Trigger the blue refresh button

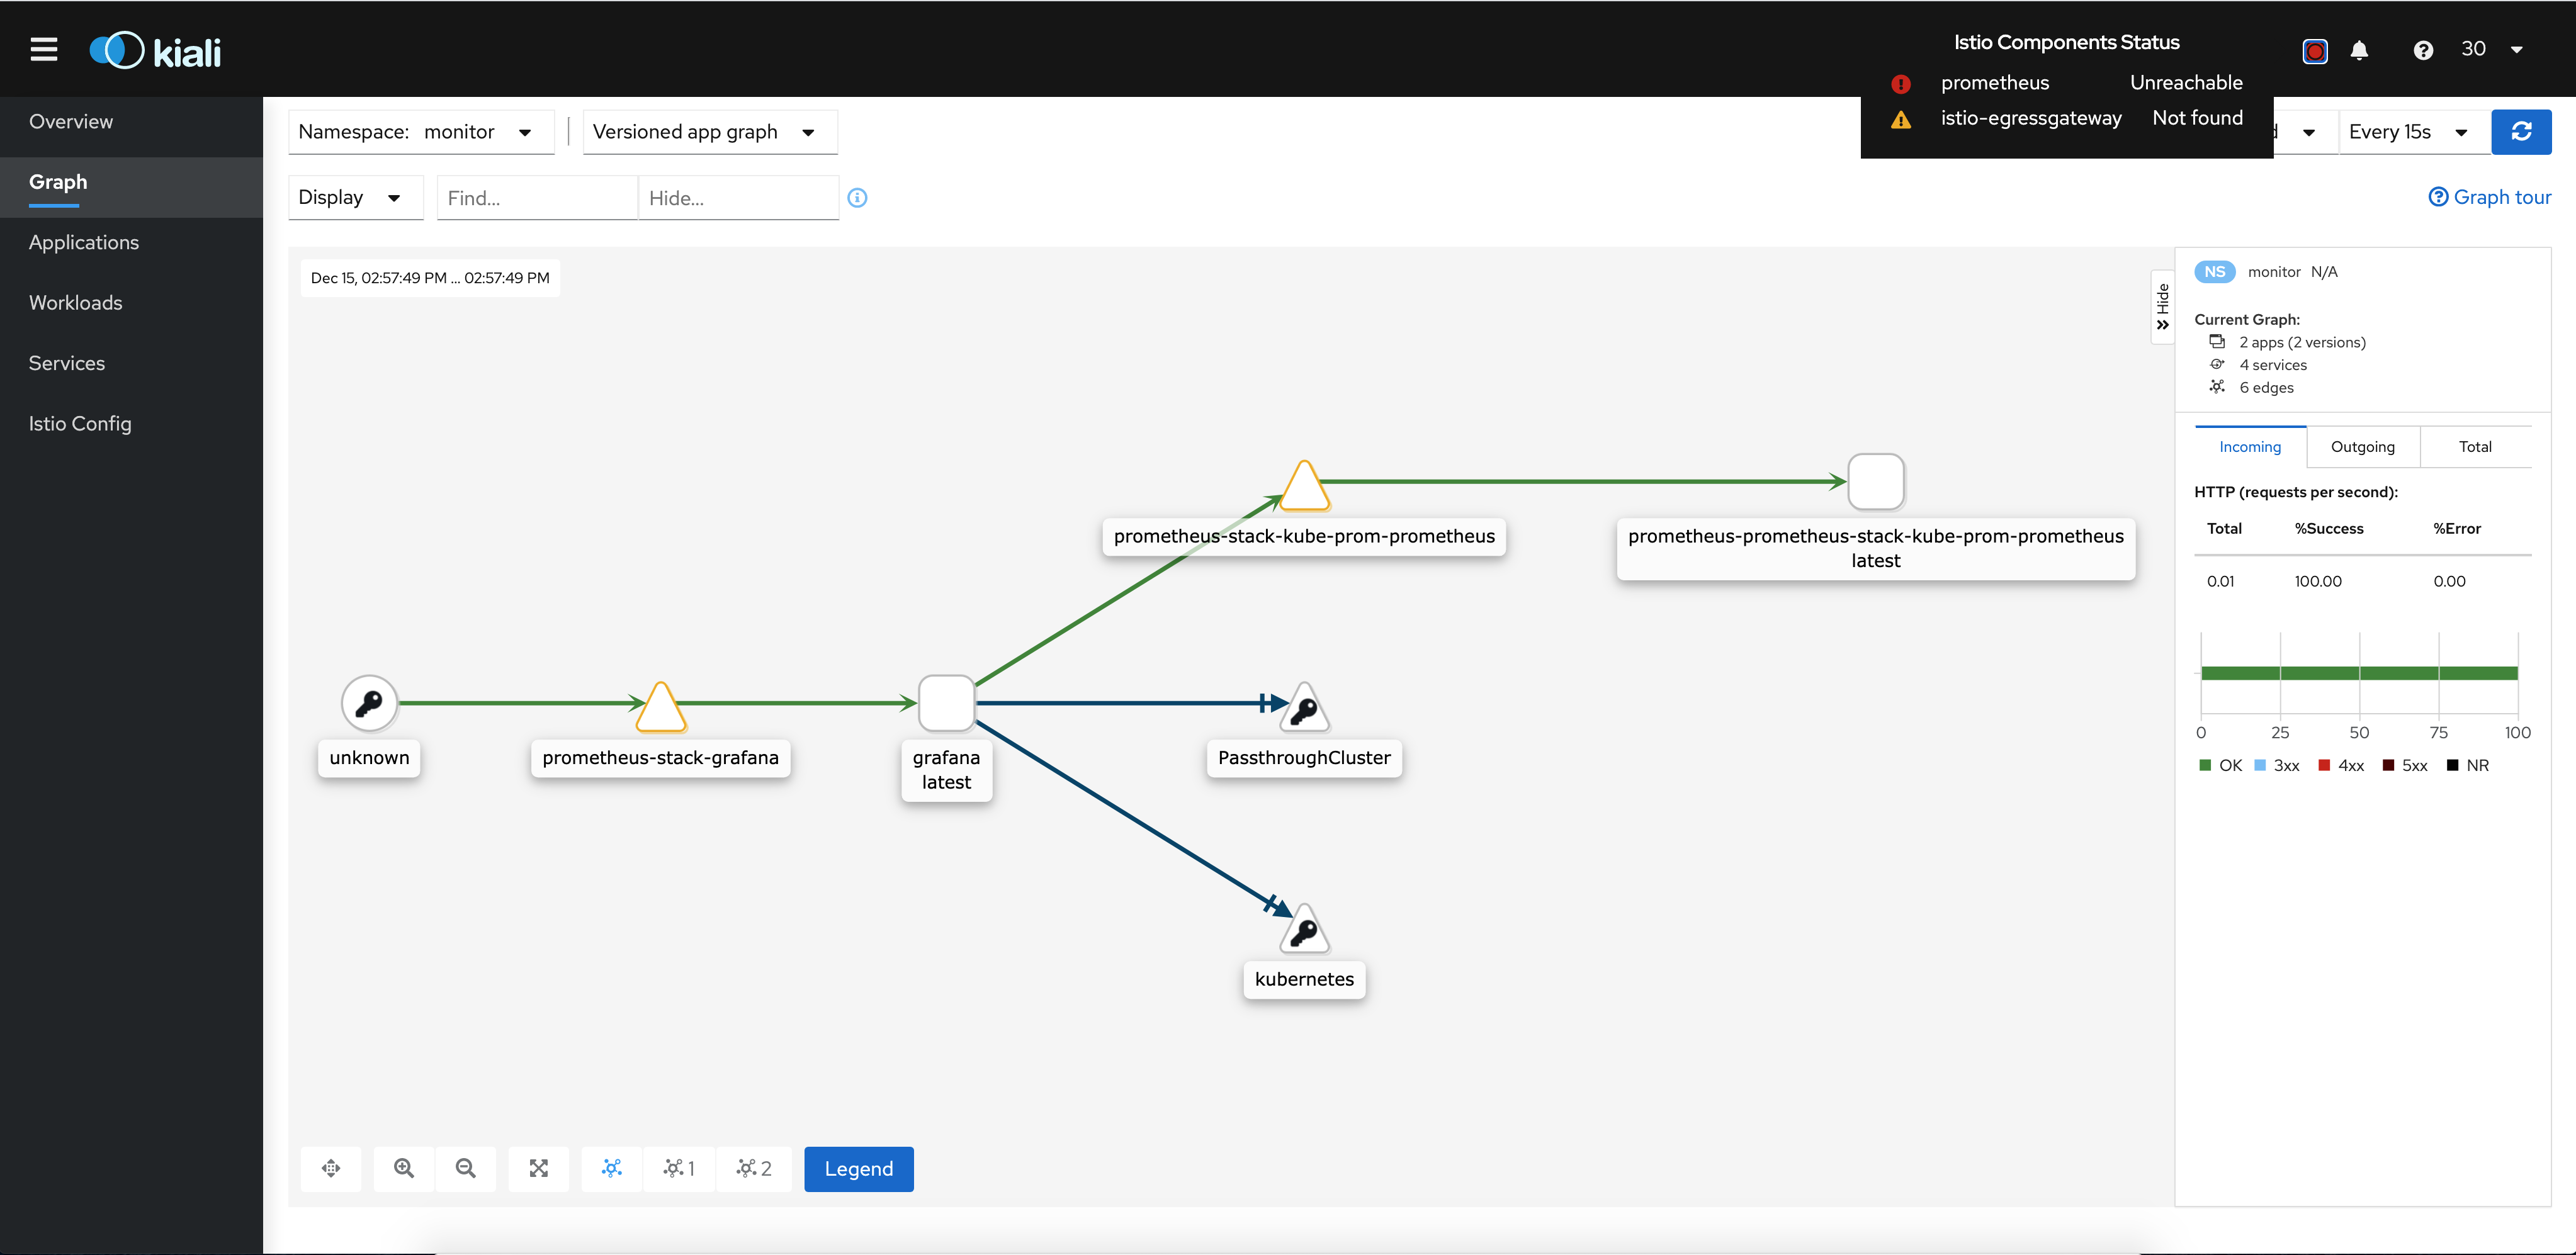pos(2522,131)
